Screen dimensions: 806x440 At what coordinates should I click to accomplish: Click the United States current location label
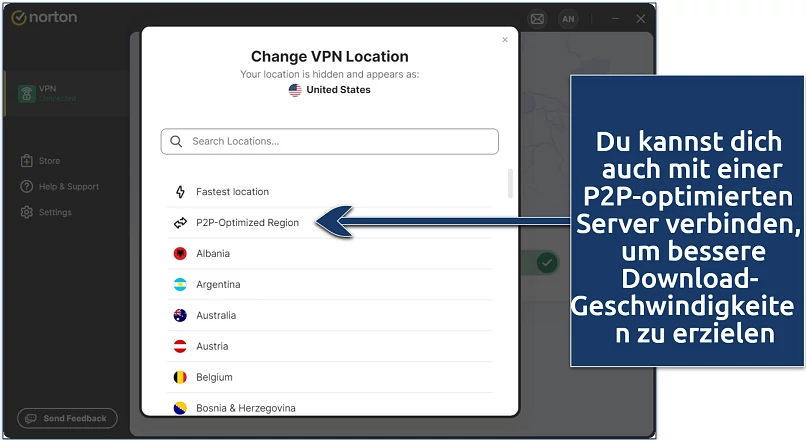[x=338, y=90]
